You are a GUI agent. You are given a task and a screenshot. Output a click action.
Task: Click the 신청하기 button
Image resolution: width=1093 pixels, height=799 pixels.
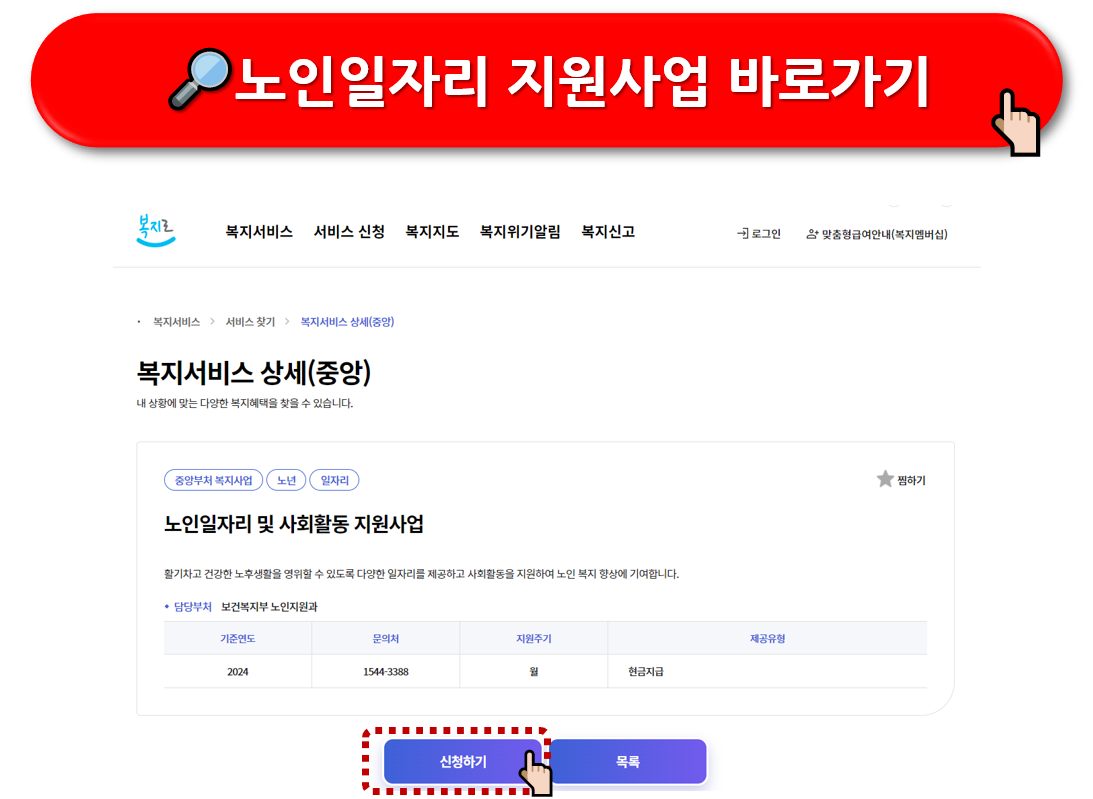pos(462,761)
